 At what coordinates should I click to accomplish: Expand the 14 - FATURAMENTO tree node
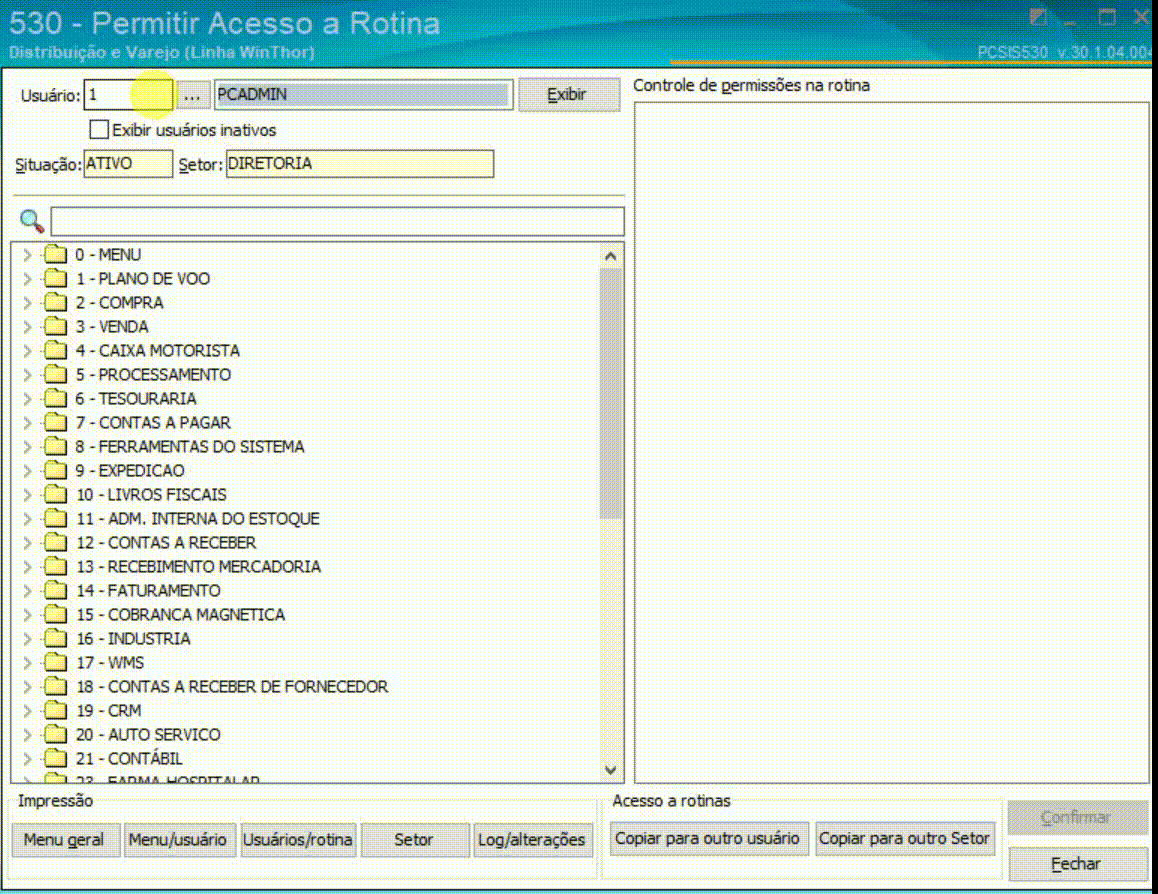[x=27, y=591]
